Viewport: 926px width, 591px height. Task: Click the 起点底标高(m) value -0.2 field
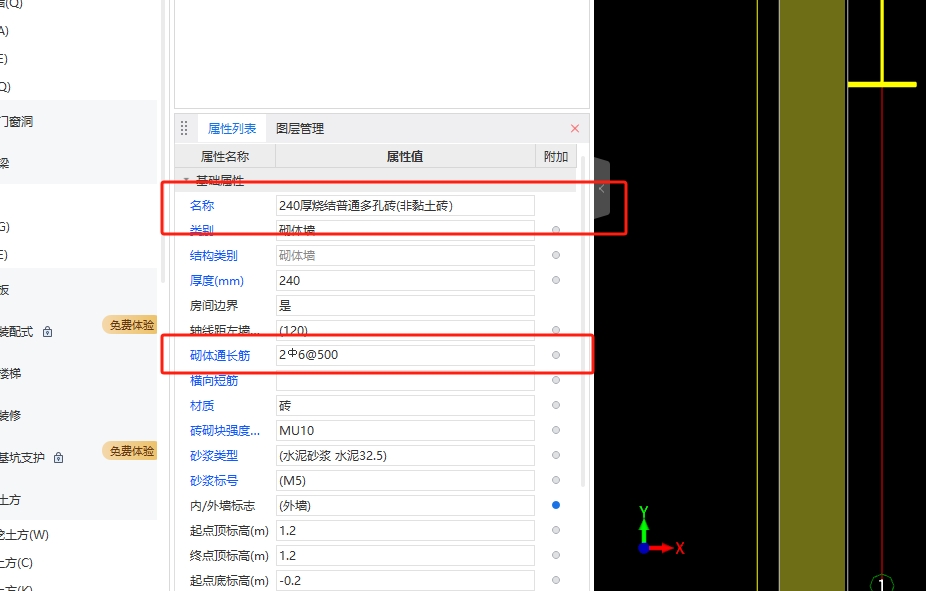coord(405,580)
